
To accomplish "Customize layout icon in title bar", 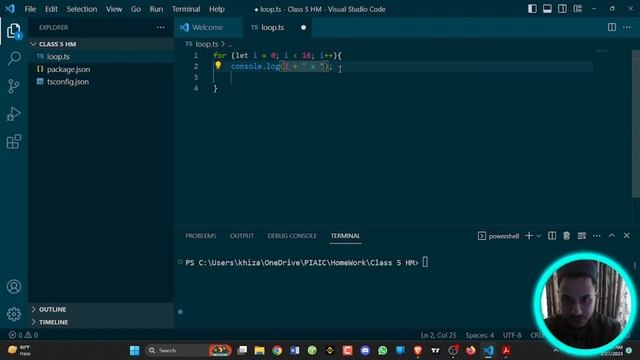I will pos(578,9).
